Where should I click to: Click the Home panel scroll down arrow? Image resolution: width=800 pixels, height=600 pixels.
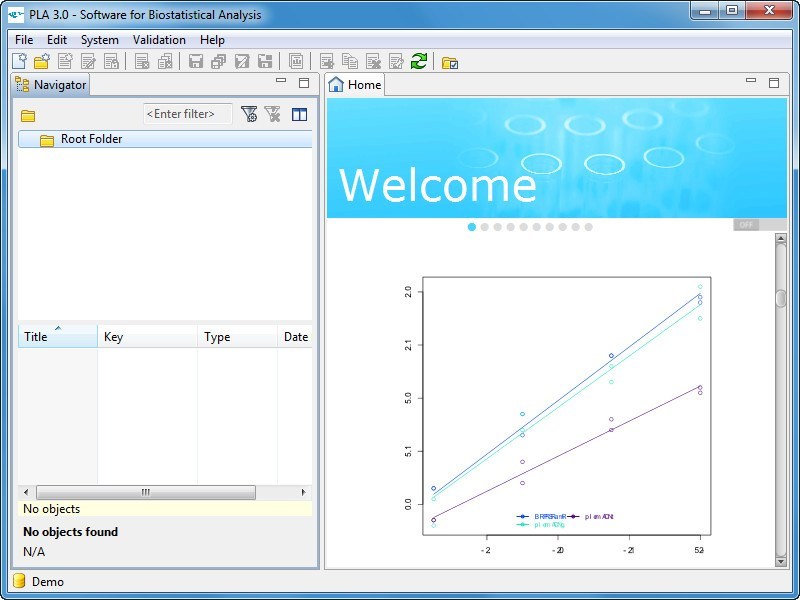coord(781,562)
